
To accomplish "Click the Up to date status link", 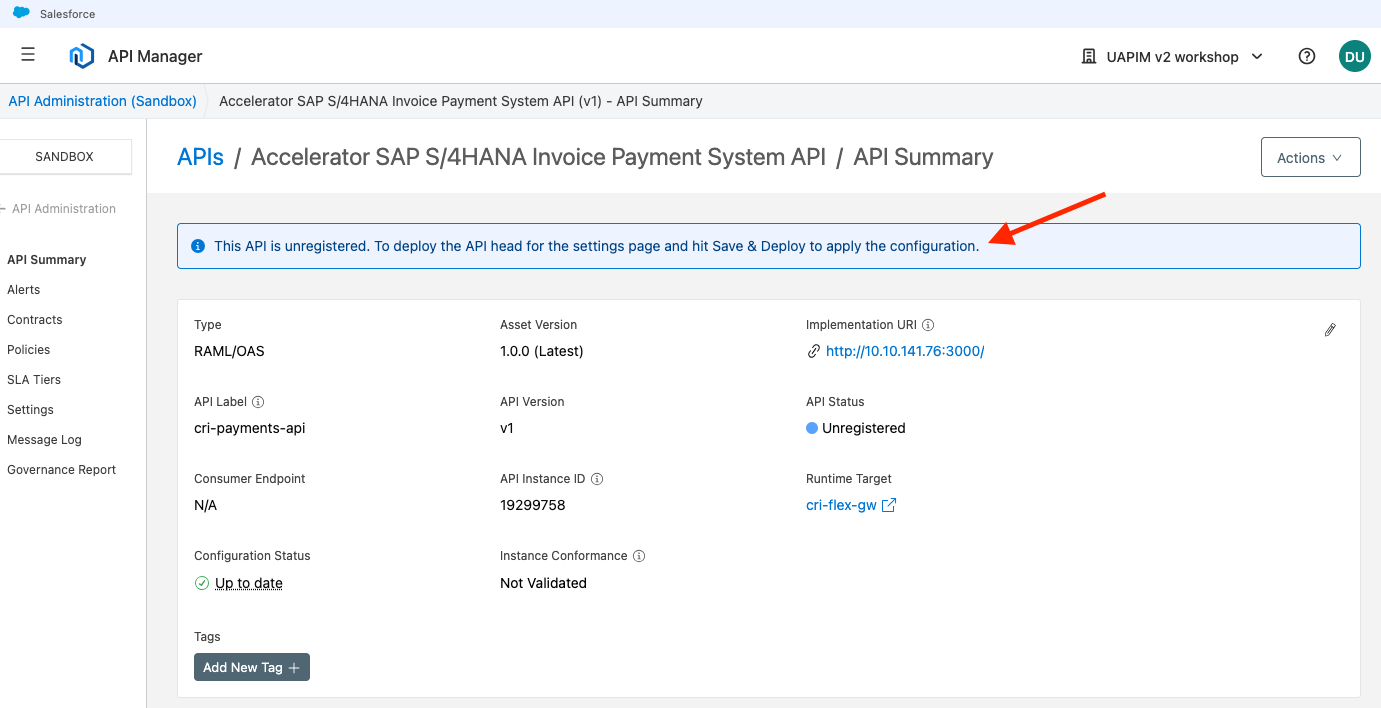I will (x=249, y=583).
